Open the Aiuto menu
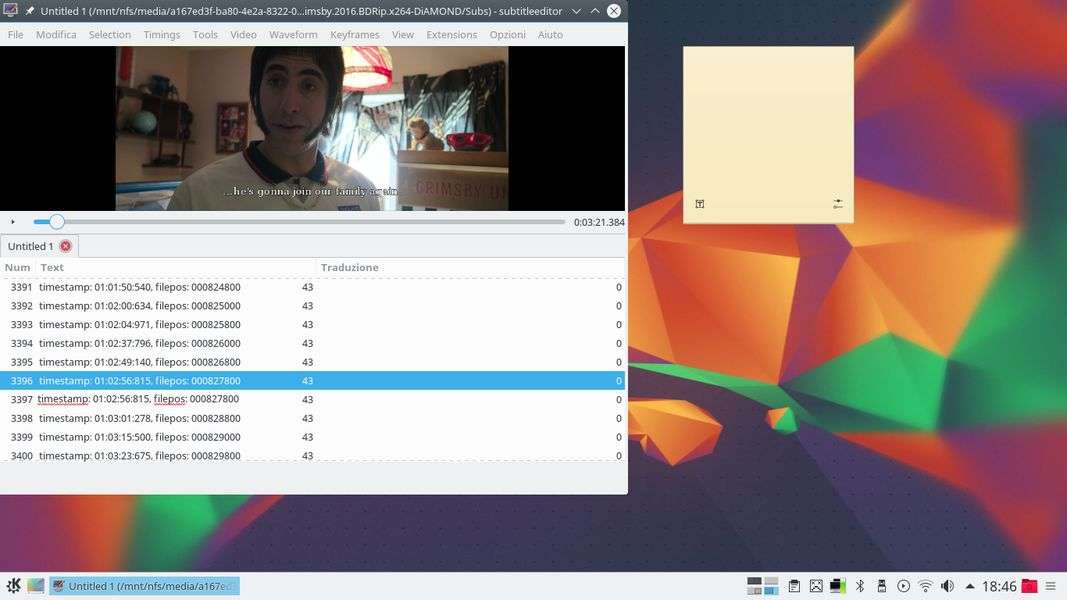 tap(551, 35)
